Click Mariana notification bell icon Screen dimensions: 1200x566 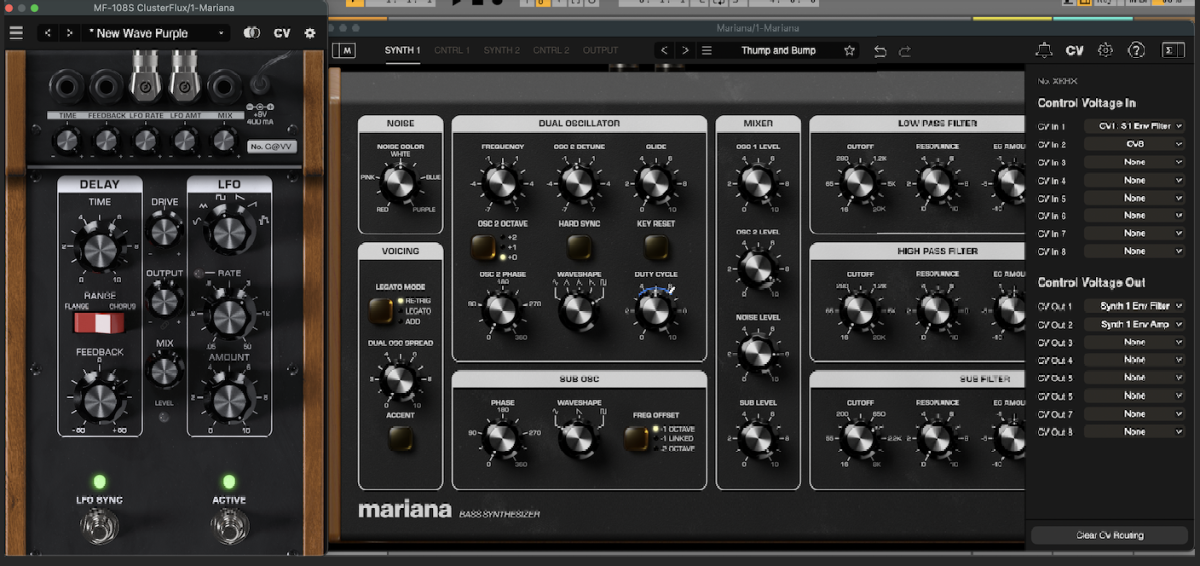tap(1044, 50)
